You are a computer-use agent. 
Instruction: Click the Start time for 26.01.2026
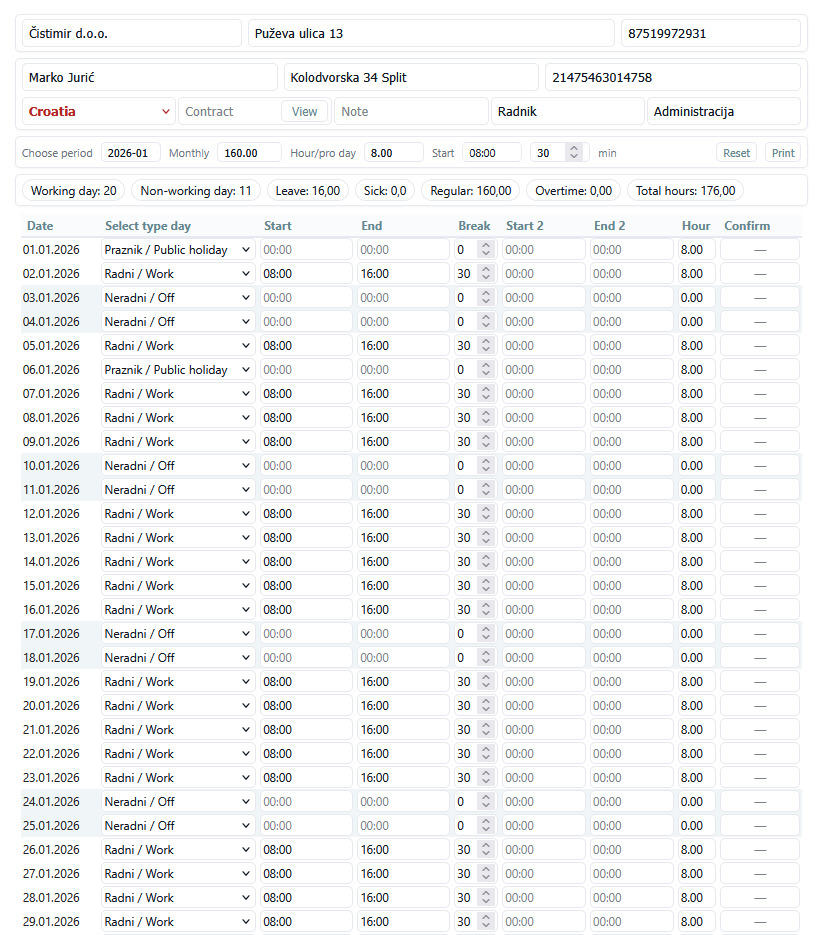[306, 850]
